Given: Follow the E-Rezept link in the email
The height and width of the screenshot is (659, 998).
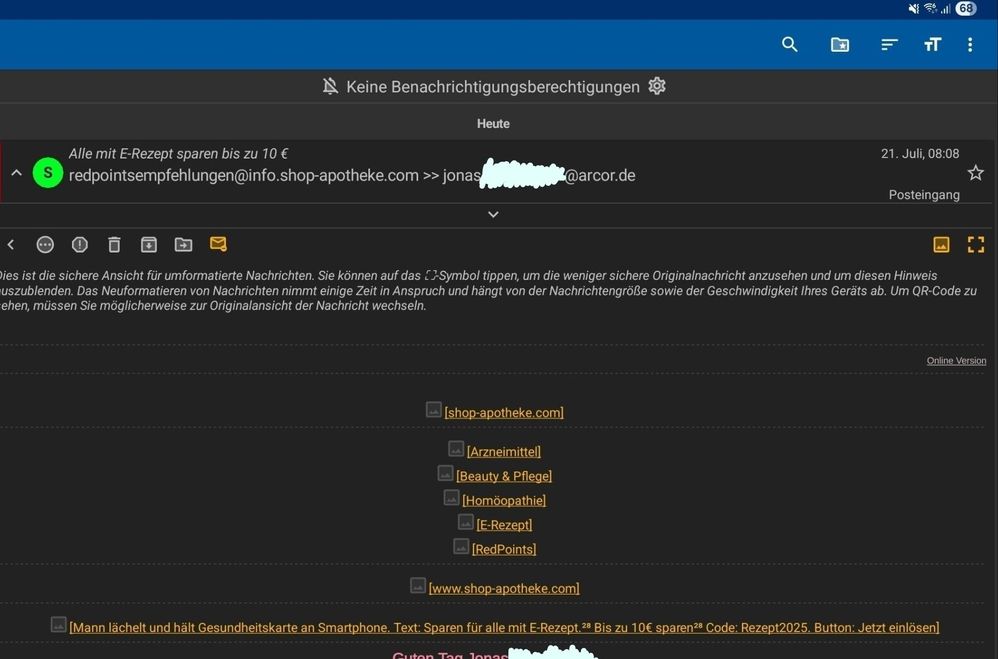Looking at the screenshot, I should 504,524.
